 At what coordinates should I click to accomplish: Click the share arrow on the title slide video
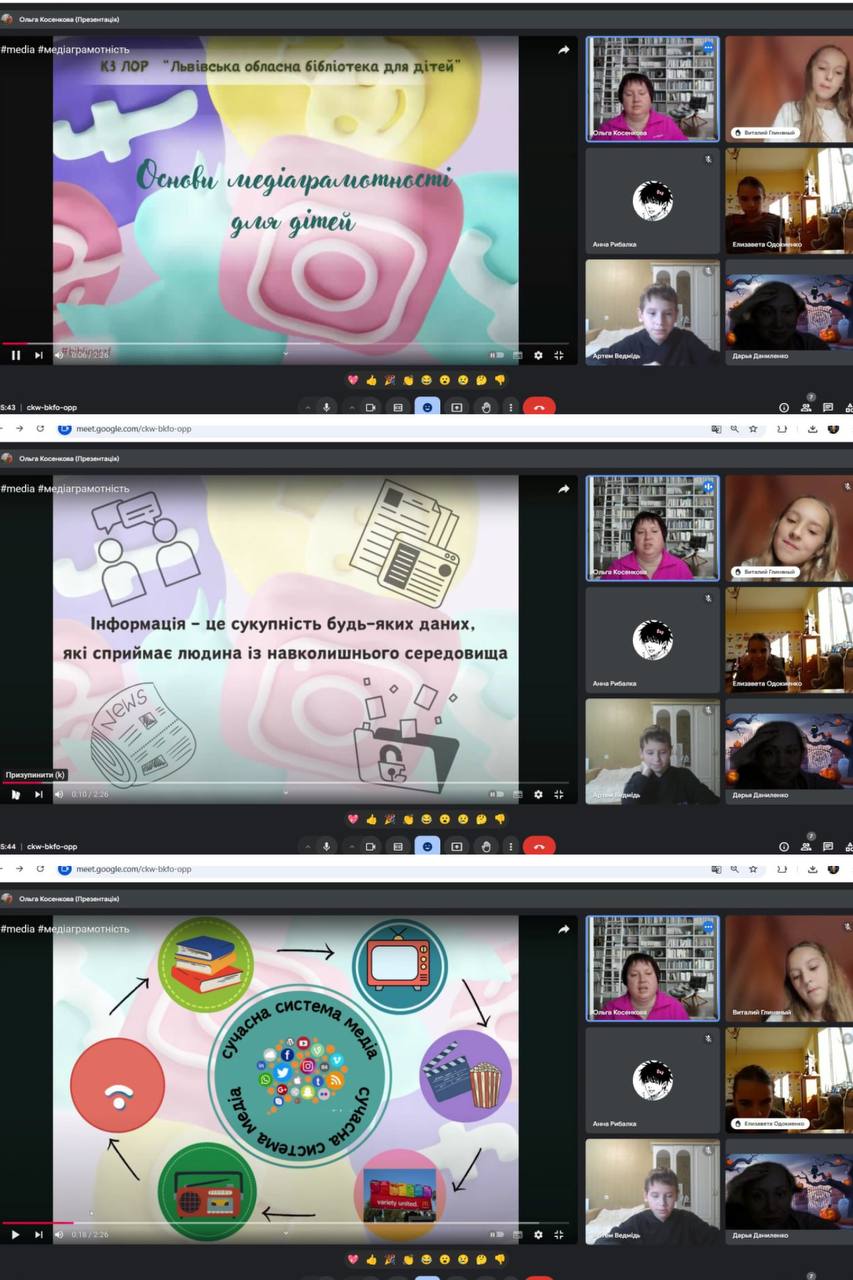563,50
